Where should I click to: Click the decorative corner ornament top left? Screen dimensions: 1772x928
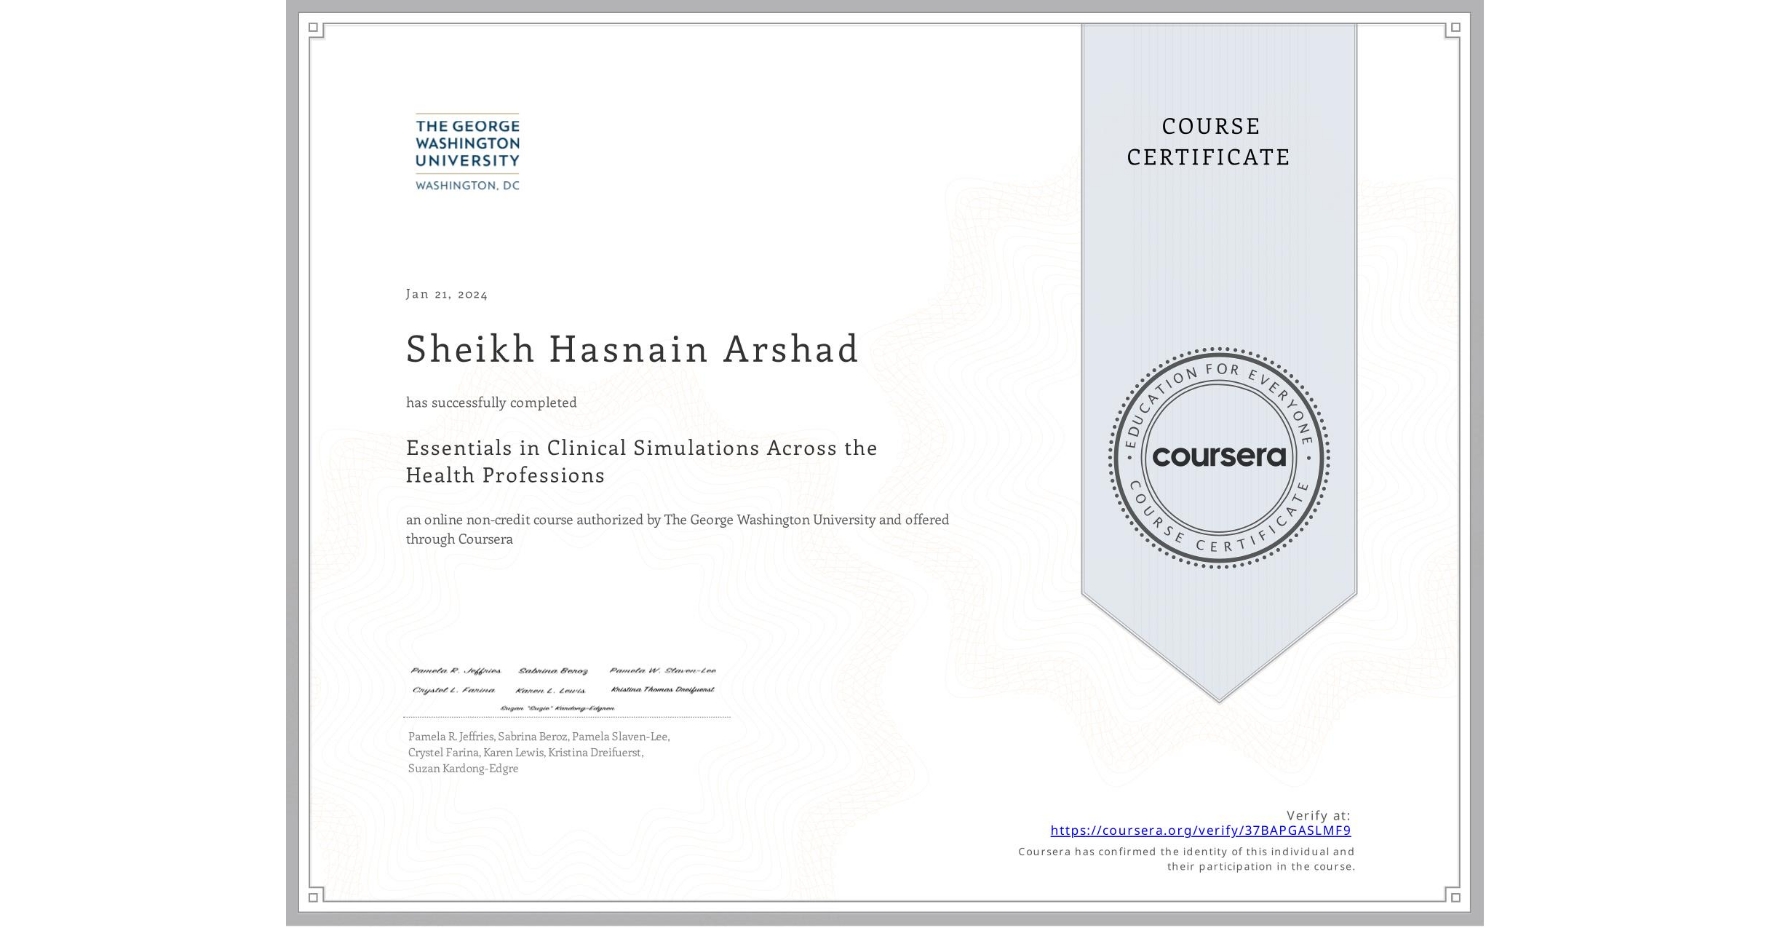click(313, 25)
